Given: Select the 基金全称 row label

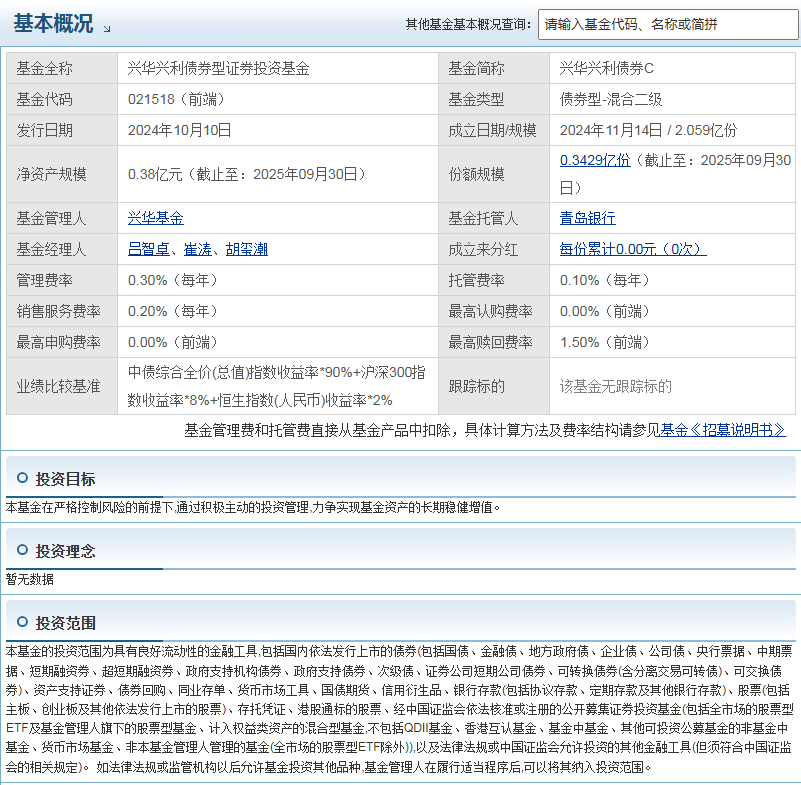Looking at the screenshot, I should [x=44, y=68].
